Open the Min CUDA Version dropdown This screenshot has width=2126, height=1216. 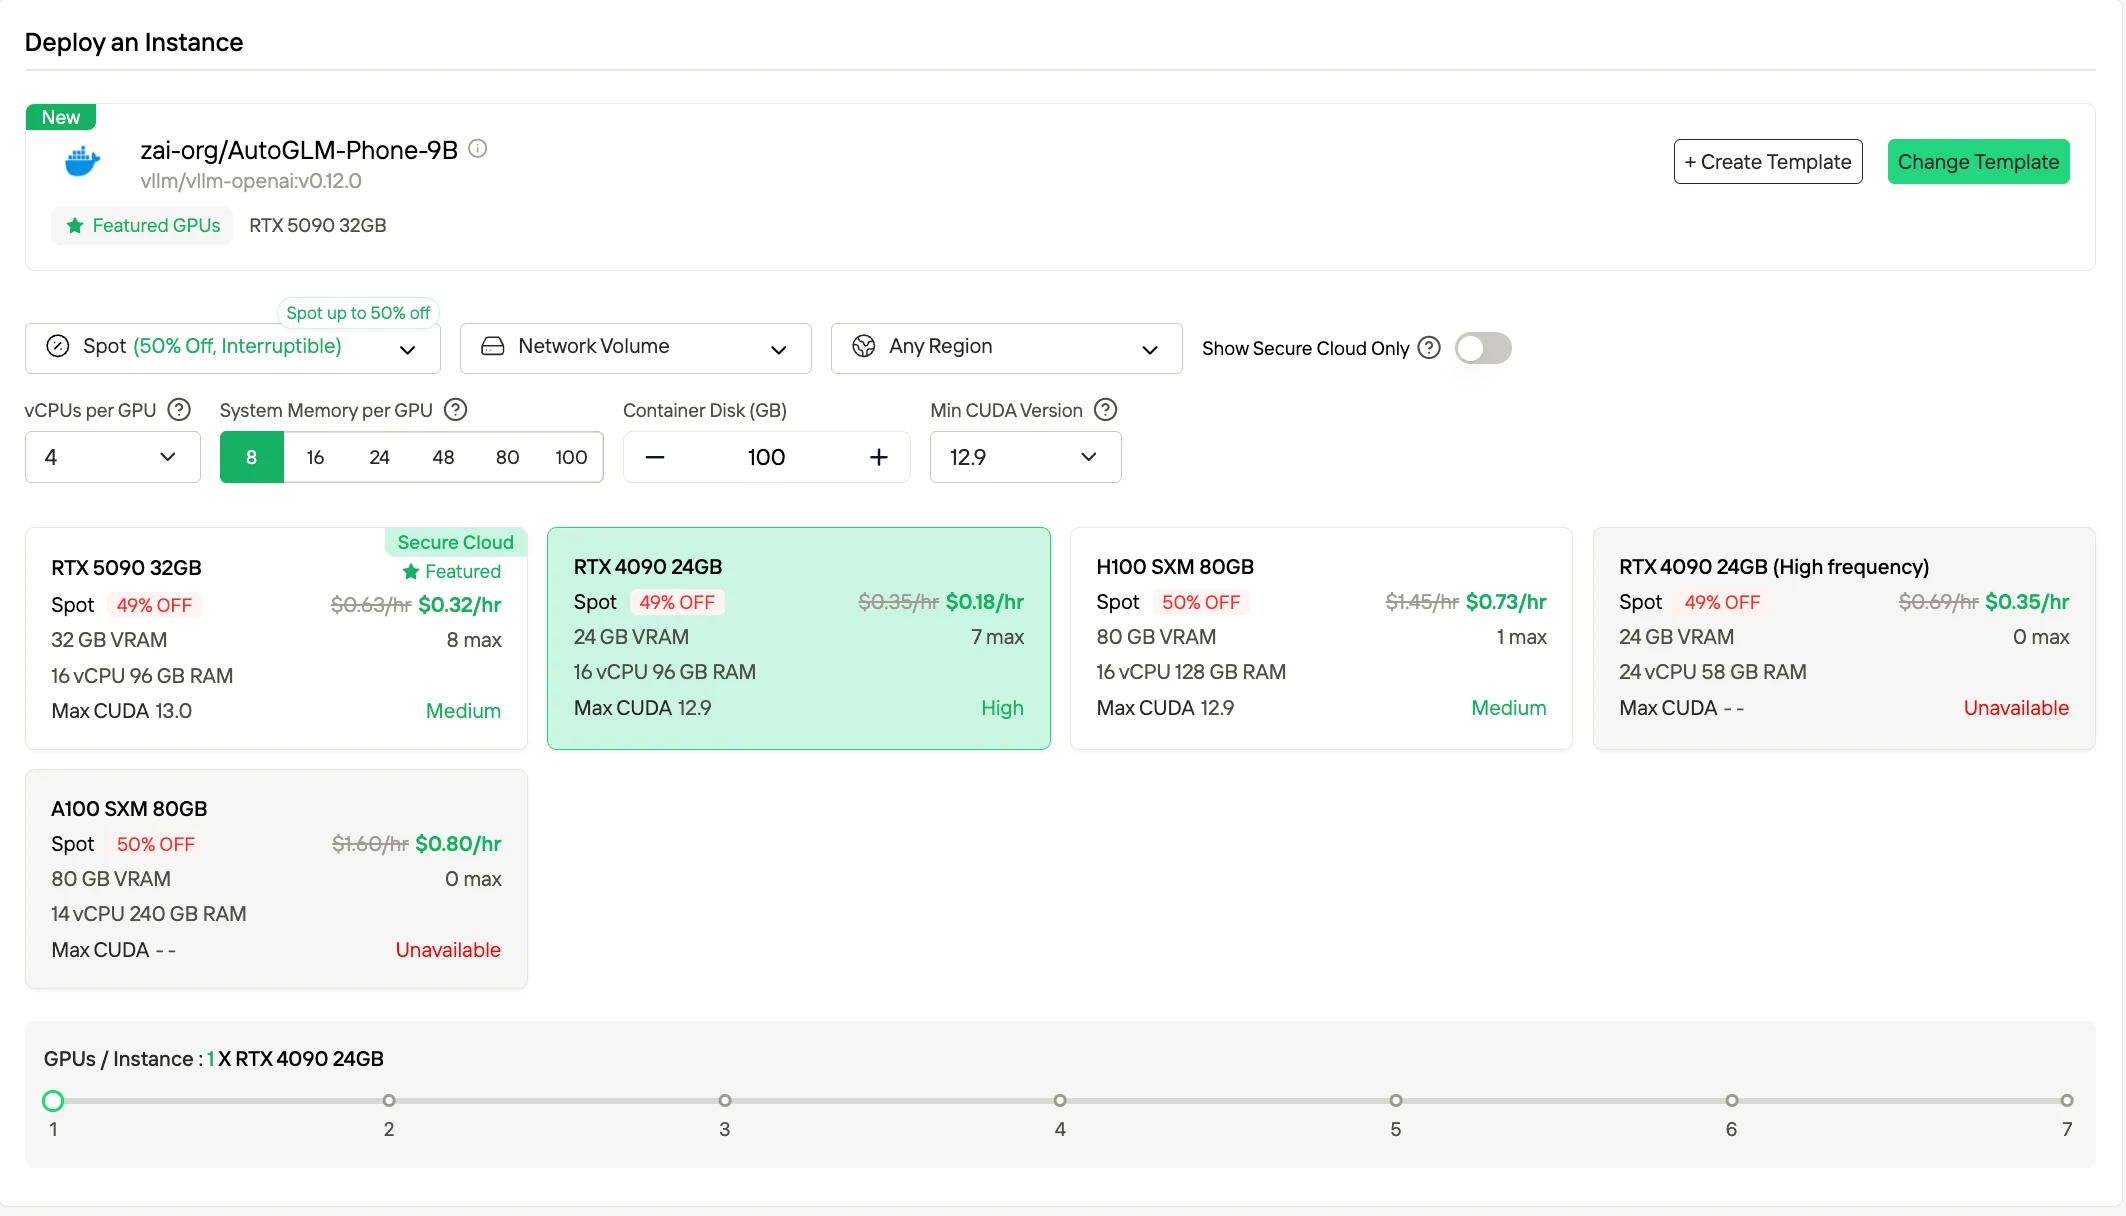[1026, 457]
